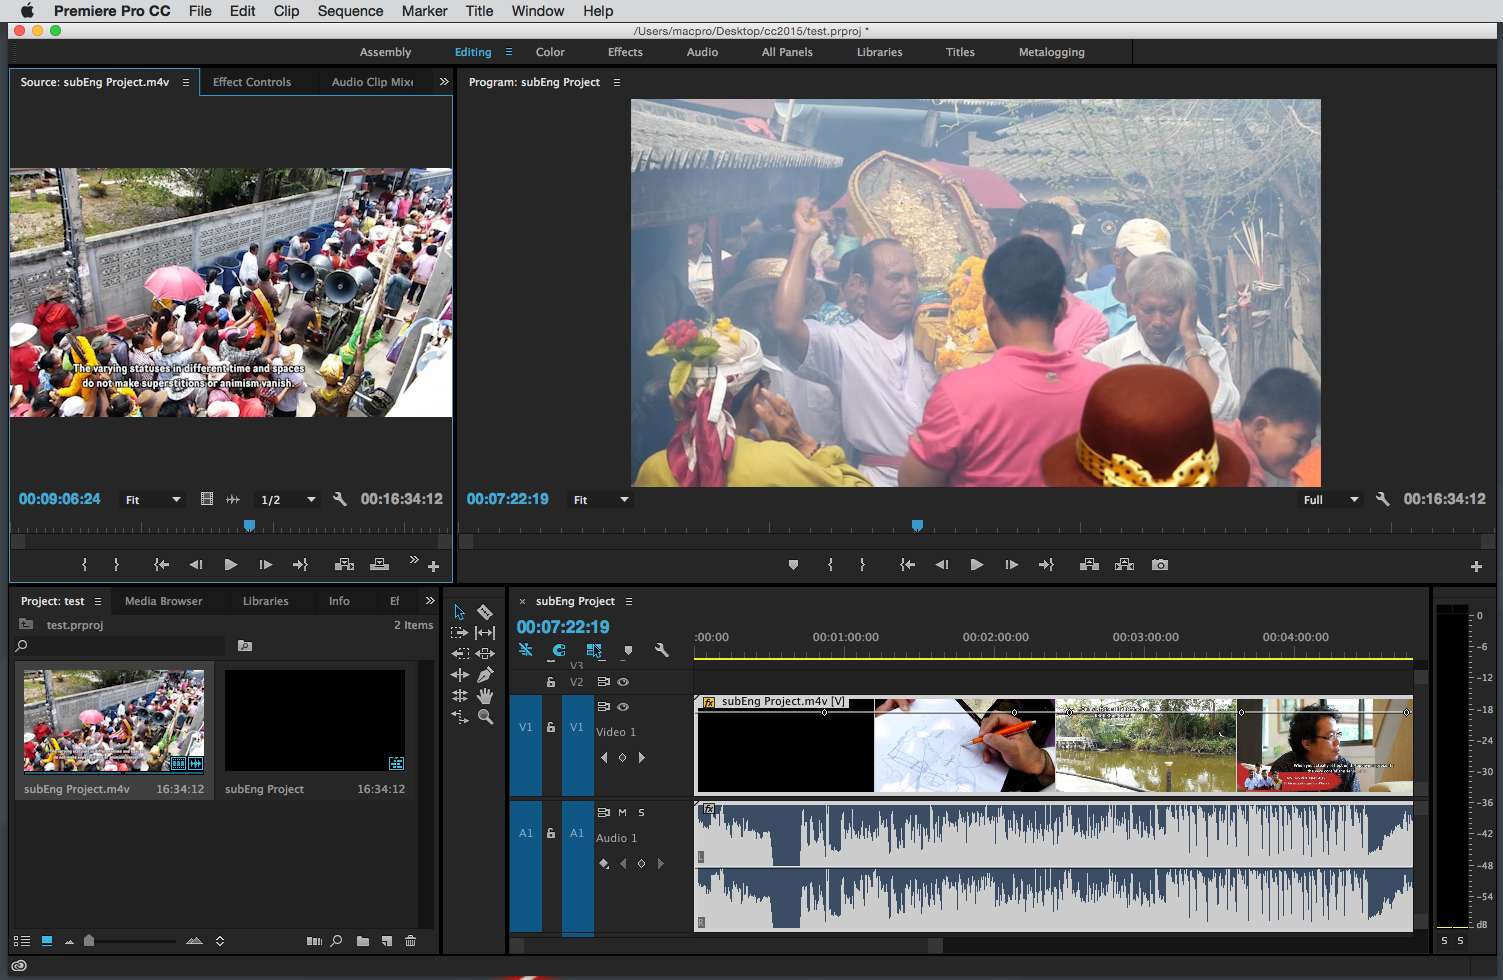
Task: Open the Sequence menu
Action: coord(350,11)
